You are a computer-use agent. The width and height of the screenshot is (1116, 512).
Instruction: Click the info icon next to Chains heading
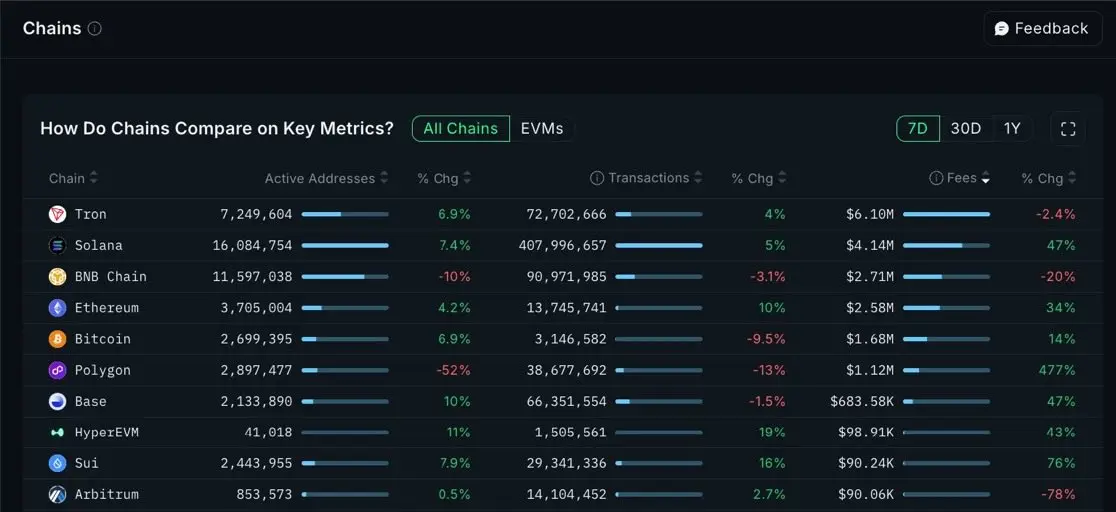pyautogui.click(x=95, y=28)
